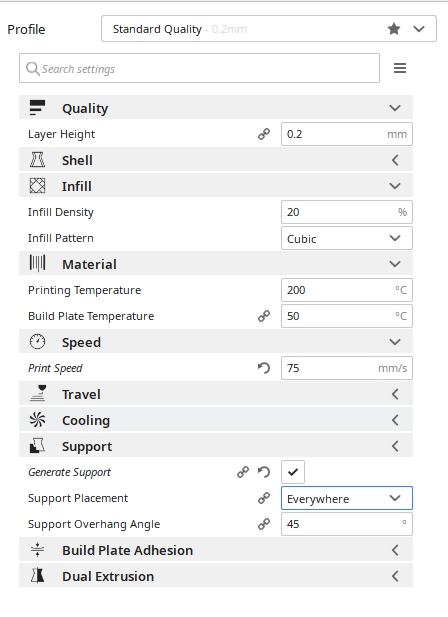
Task: Uncheck the Generate Support checkbox
Action: coord(293,472)
